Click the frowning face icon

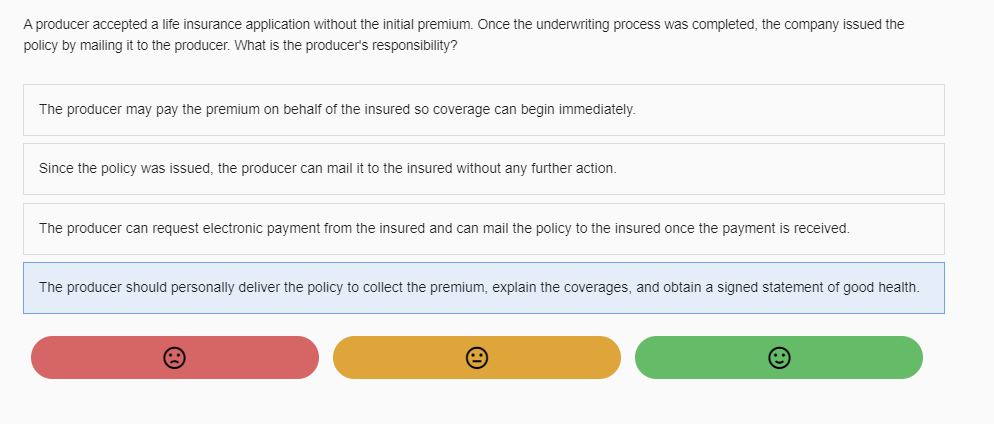click(x=174, y=357)
